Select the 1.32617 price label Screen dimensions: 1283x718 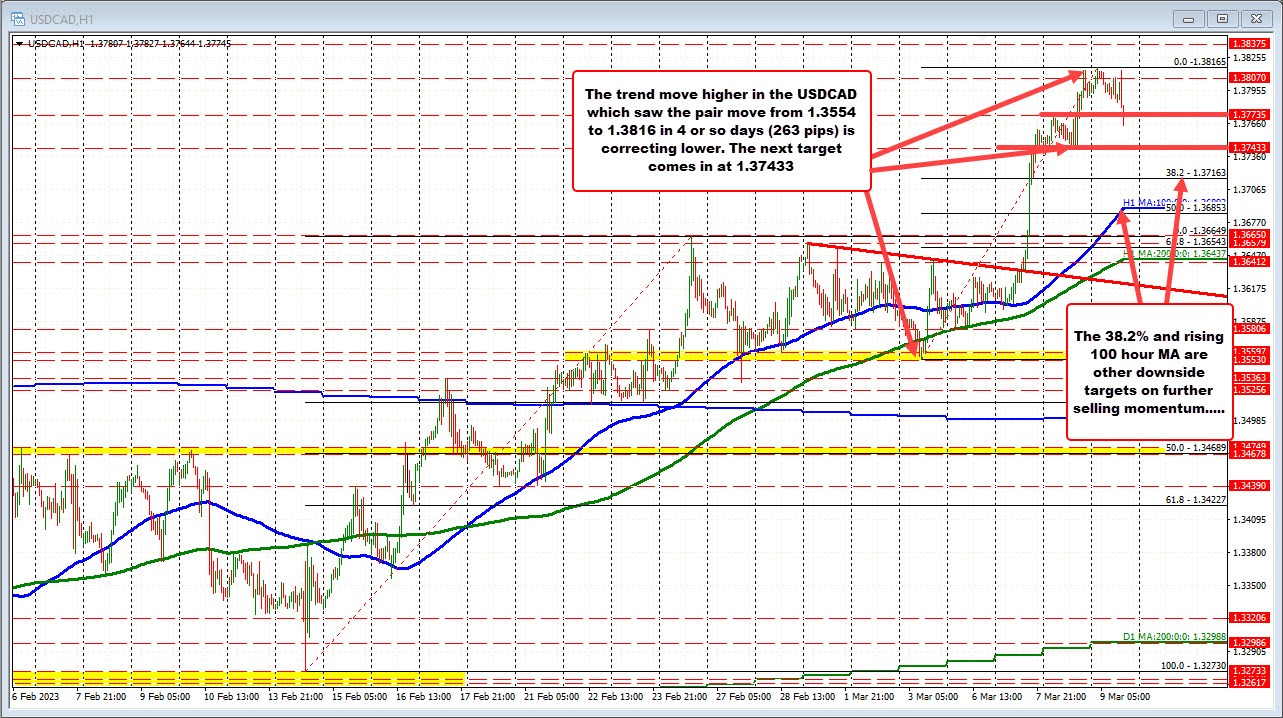pyautogui.click(x=1250, y=681)
